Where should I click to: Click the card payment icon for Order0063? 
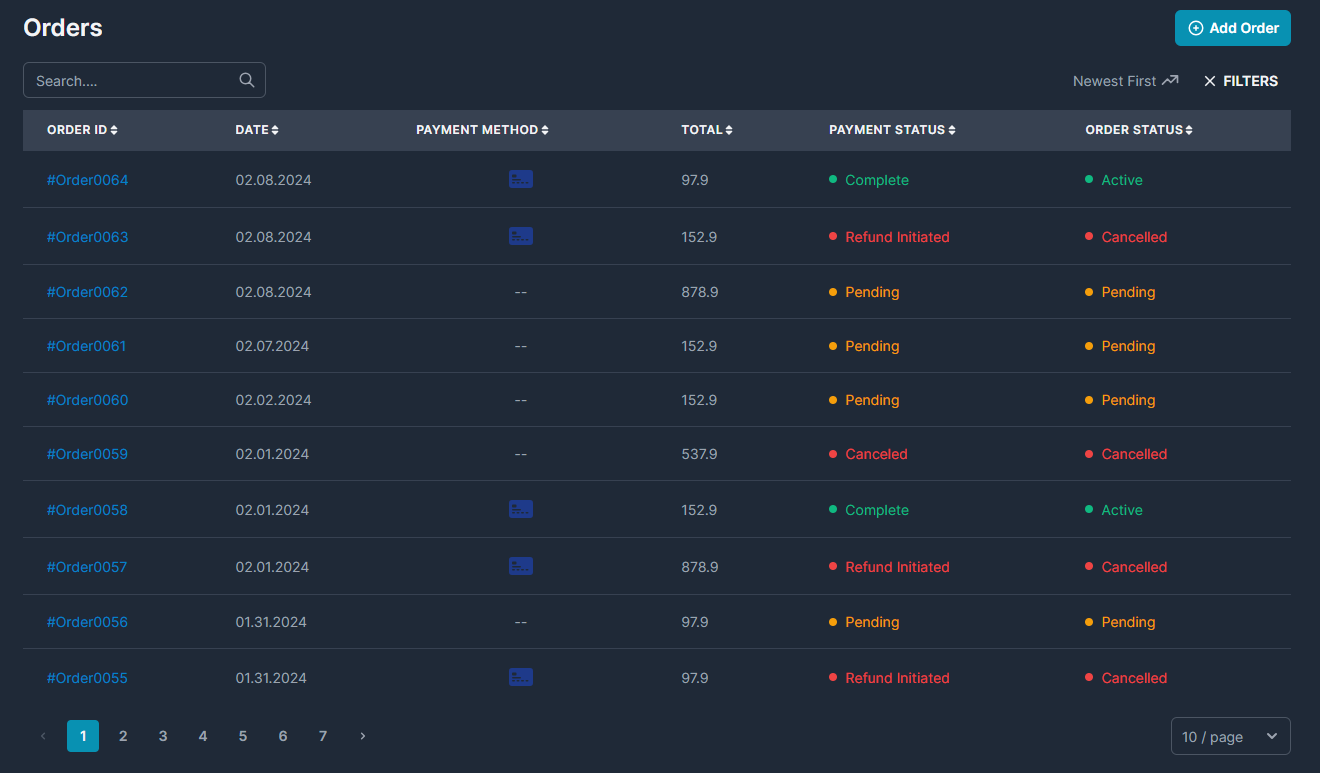[520, 237]
